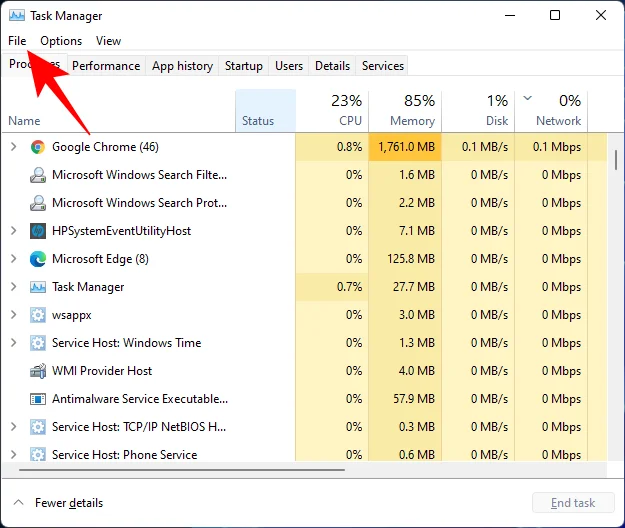Open the View menu
Screen dimensions: 625x528
pos(108,41)
